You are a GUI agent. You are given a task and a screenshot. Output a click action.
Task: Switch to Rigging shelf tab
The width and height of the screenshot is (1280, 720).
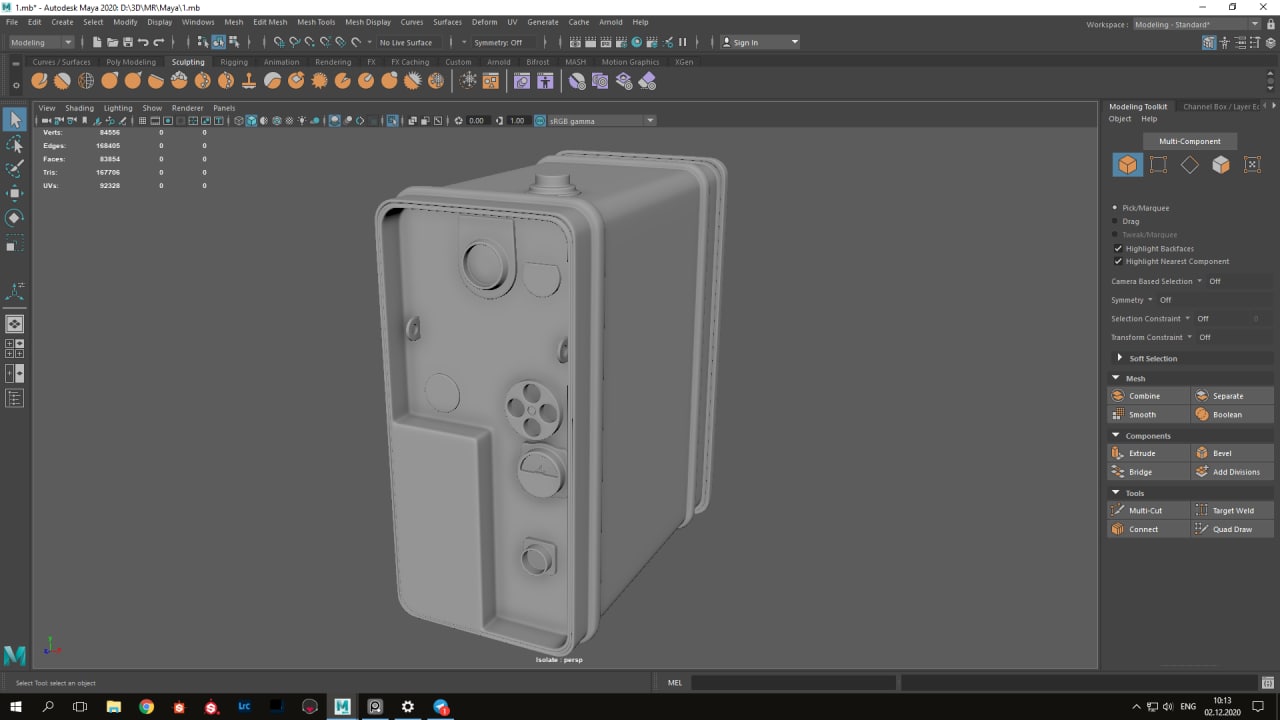234,62
